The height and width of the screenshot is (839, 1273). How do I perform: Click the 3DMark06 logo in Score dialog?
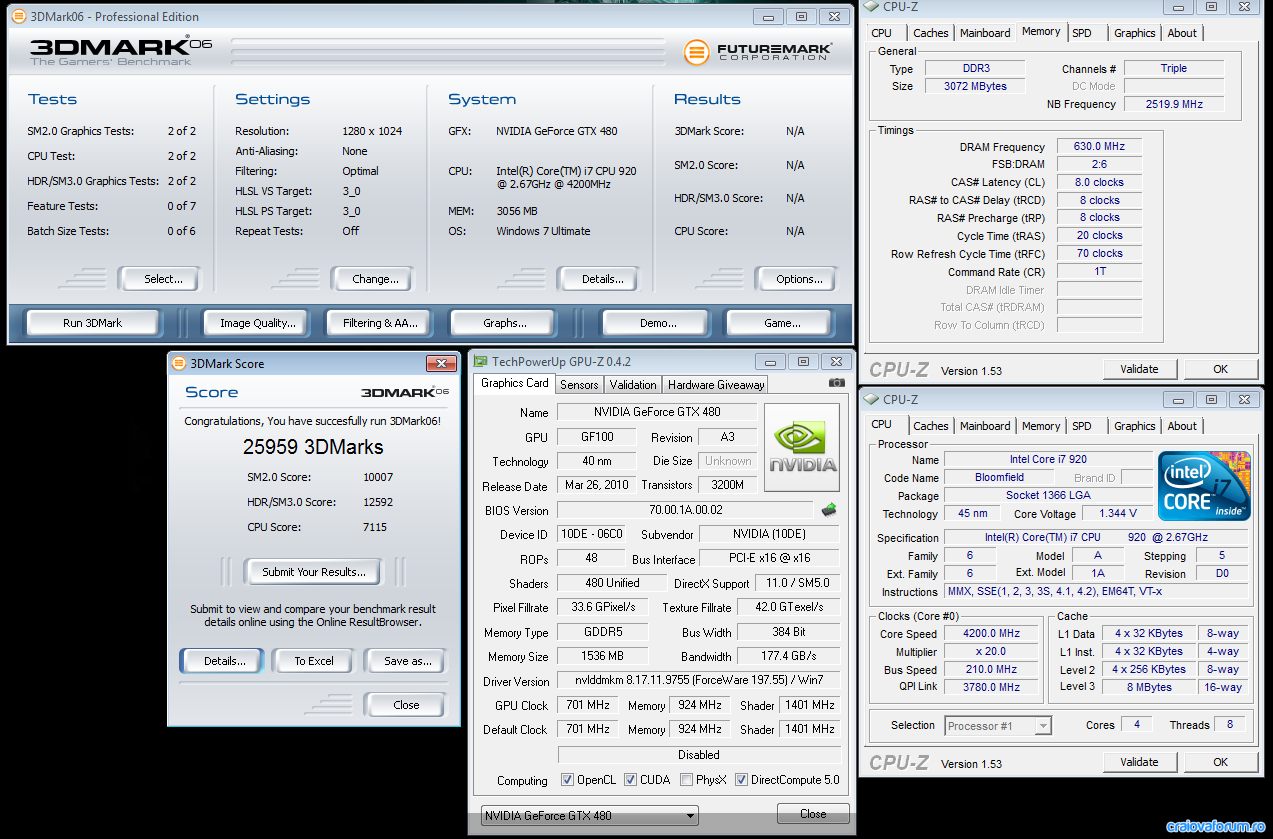405,392
